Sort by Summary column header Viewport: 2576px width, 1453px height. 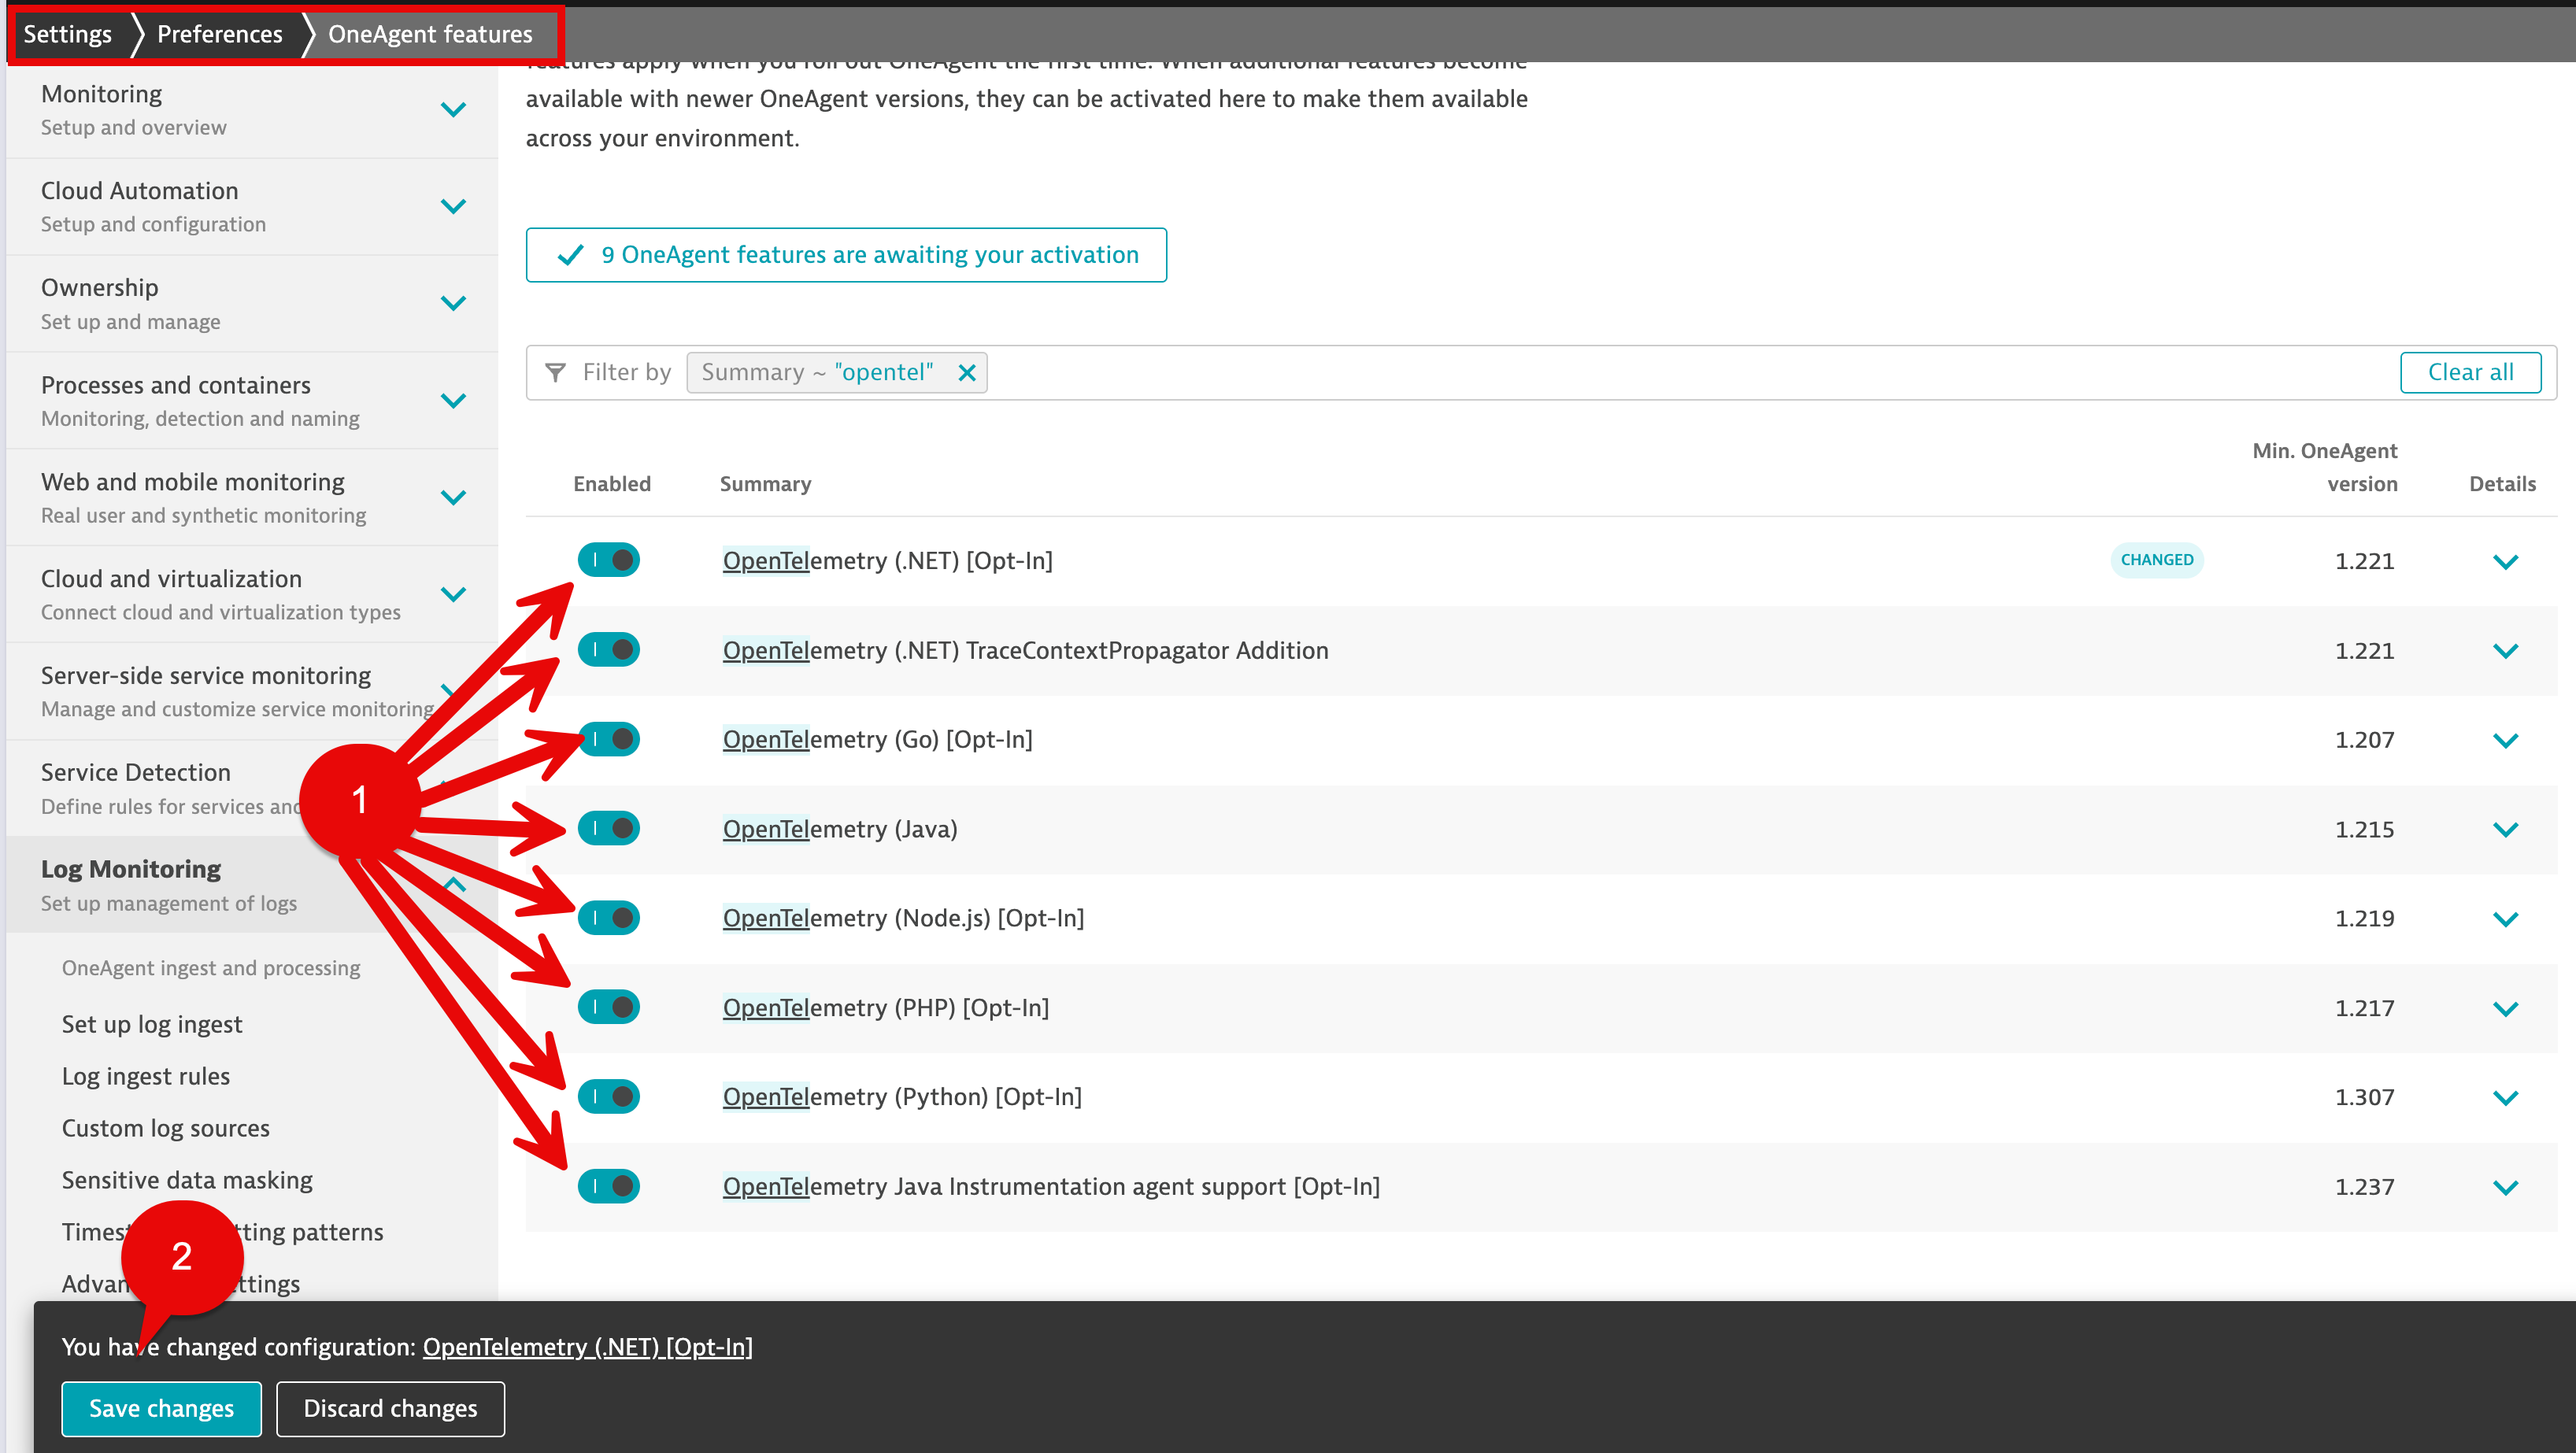765,485
